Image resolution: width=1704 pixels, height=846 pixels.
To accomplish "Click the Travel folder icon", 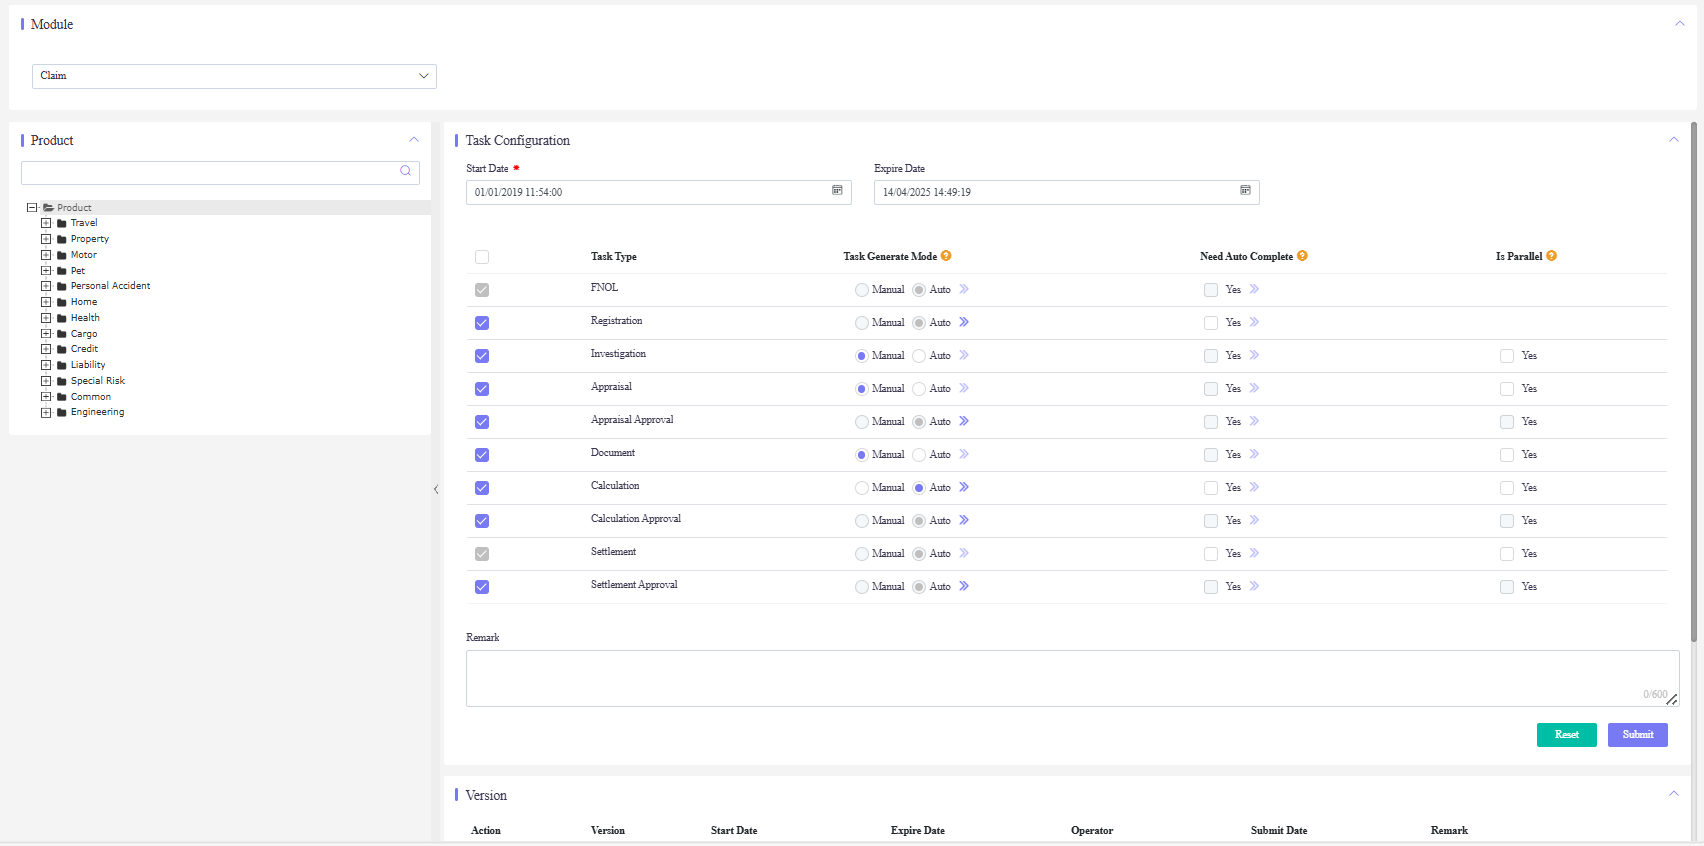I will 62,223.
